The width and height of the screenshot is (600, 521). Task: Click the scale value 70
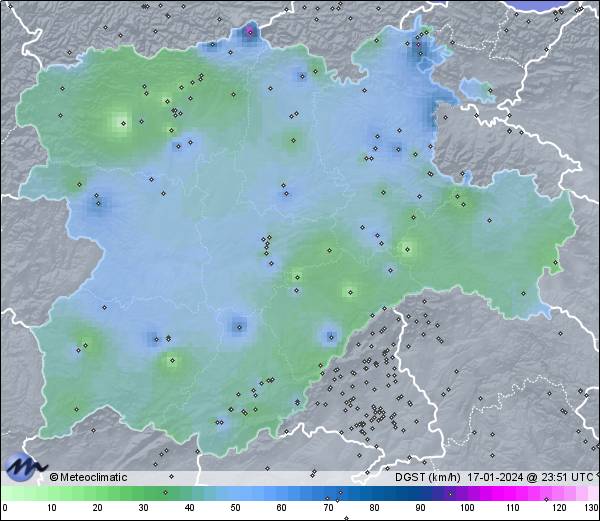click(x=328, y=508)
